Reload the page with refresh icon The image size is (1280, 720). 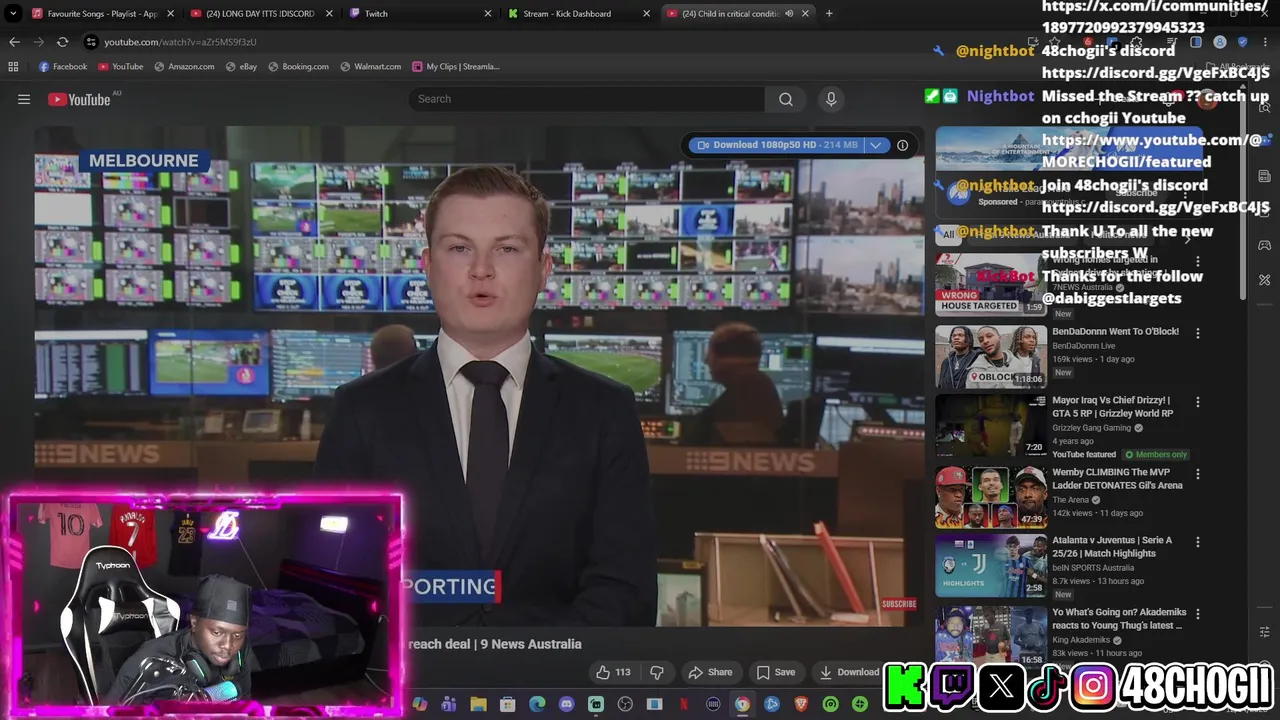62,42
